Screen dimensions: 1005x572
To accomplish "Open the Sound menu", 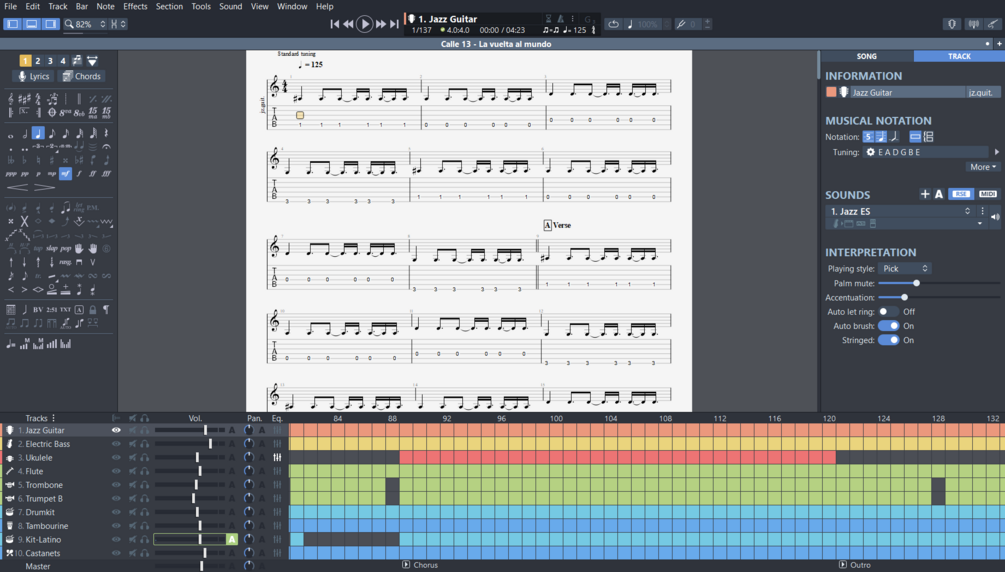I will tap(231, 6).
